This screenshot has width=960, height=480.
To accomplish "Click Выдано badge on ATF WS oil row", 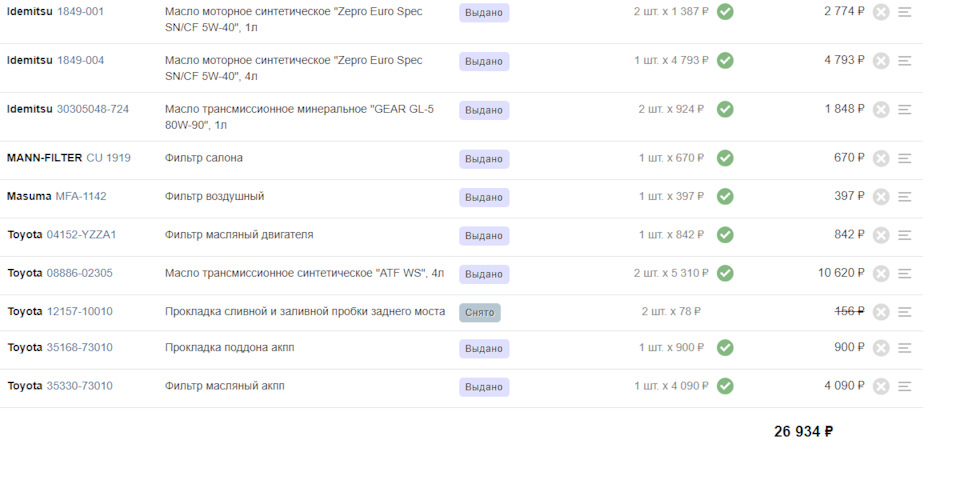I will (x=484, y=274).
